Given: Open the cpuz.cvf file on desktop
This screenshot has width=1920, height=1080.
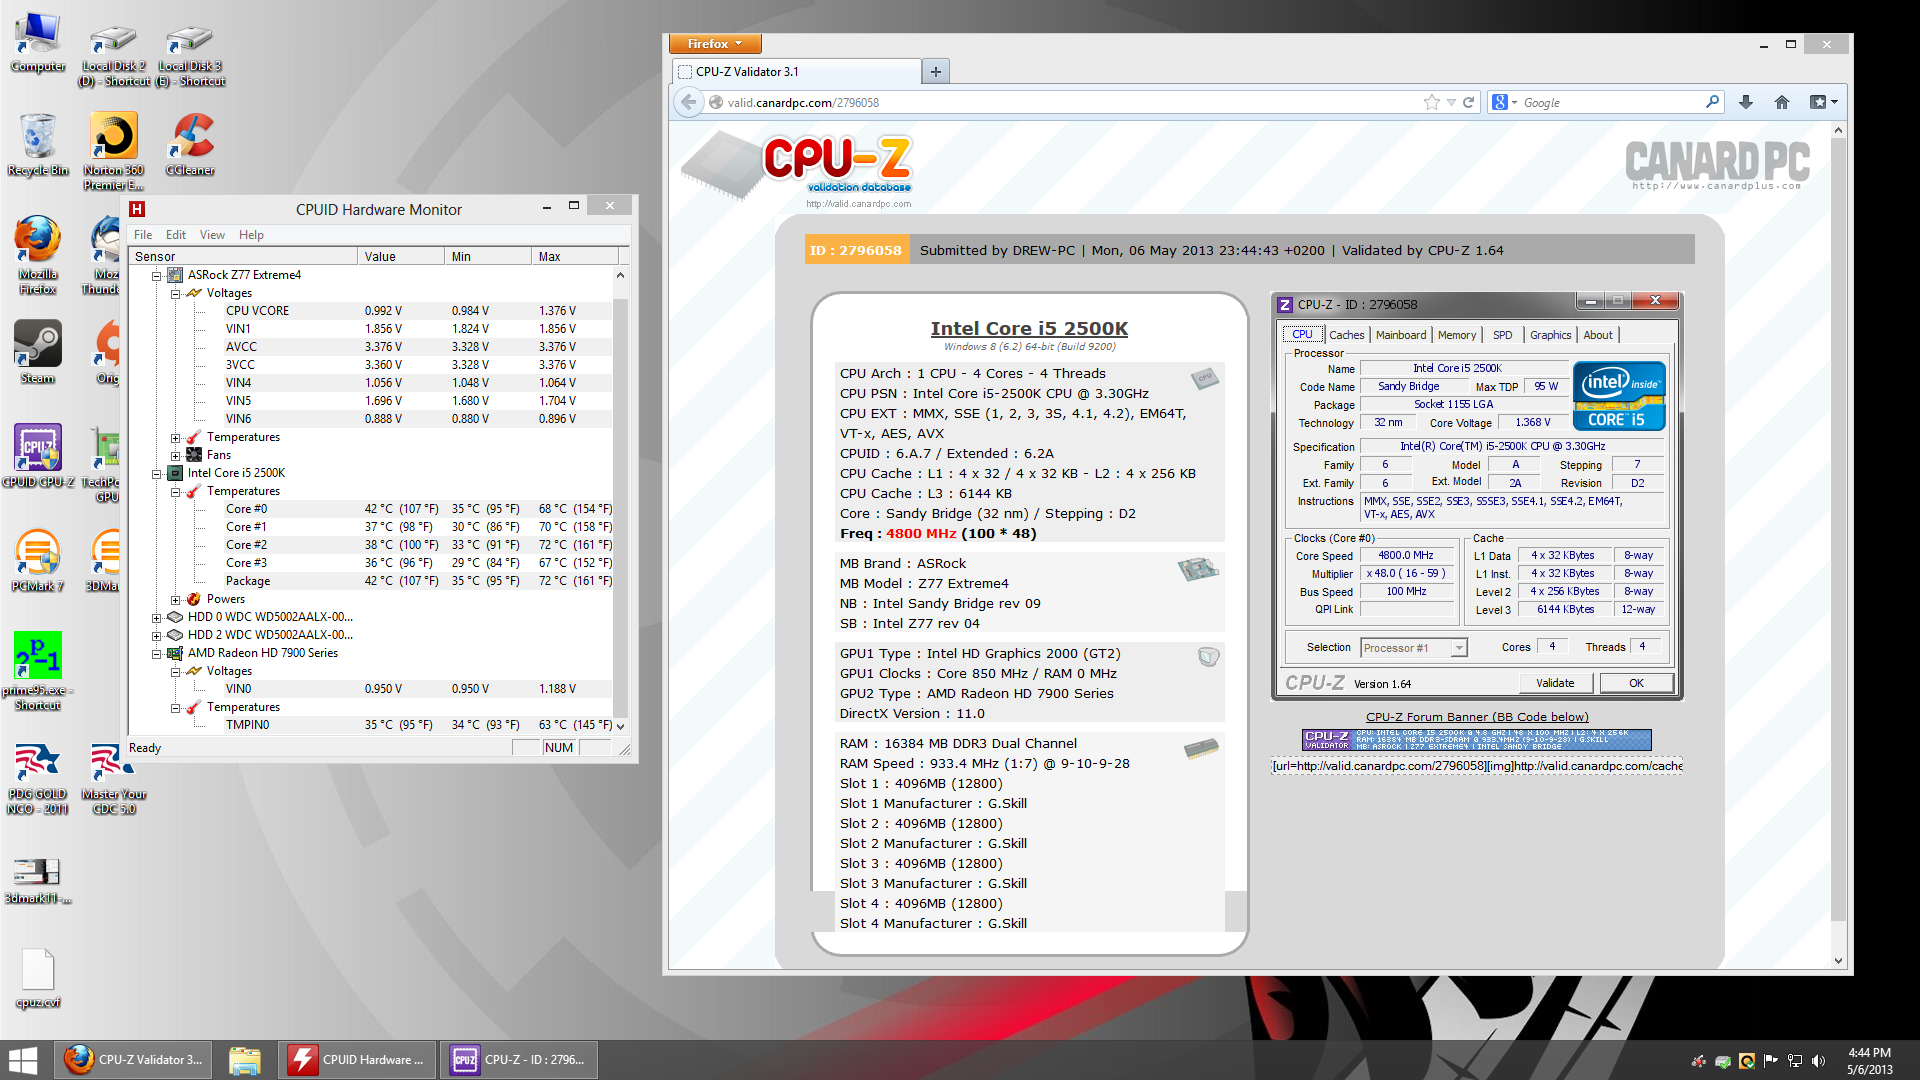Looking at the screenshot, I should (x=38, y=978).
